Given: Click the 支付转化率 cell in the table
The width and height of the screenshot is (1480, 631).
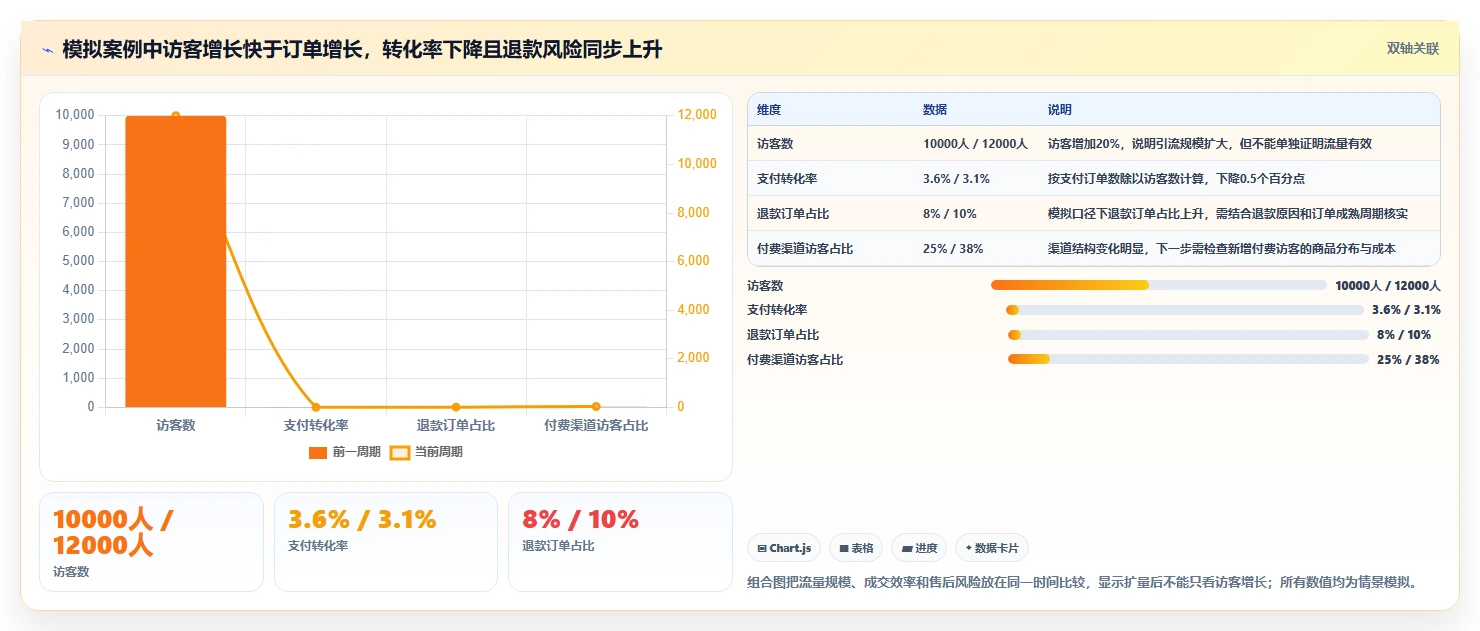Looking at the screenshot, I should pyautogui.click(x=787, y=179).
